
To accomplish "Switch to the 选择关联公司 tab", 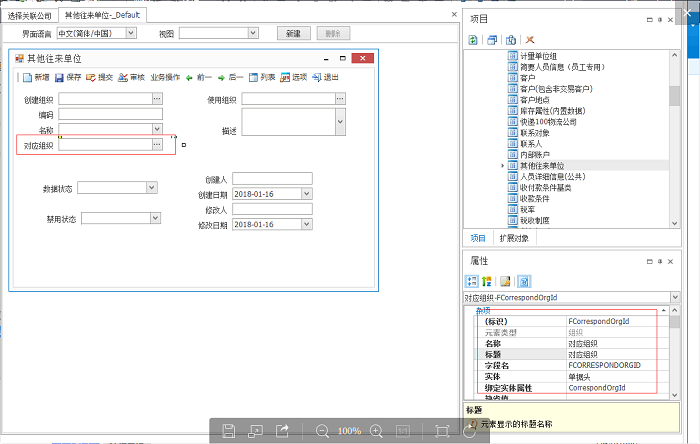I will coord(28,16).
